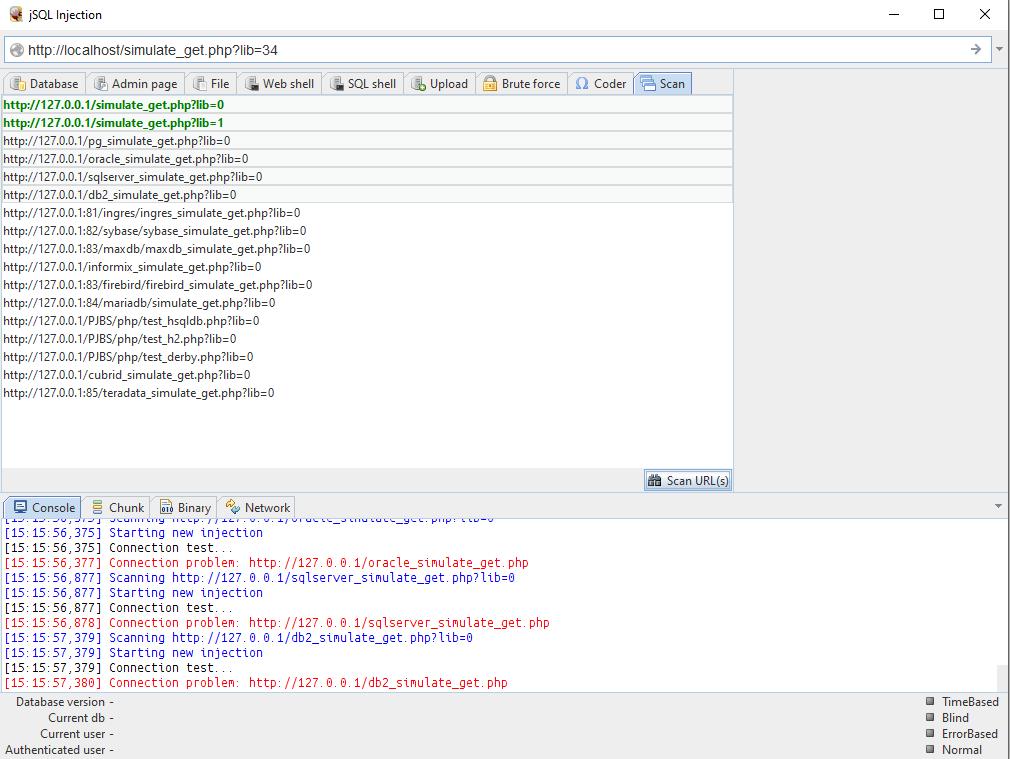This screenshot has width=1010, height=759.
Task: Open the Network console tab
Action: pos(257,507)
